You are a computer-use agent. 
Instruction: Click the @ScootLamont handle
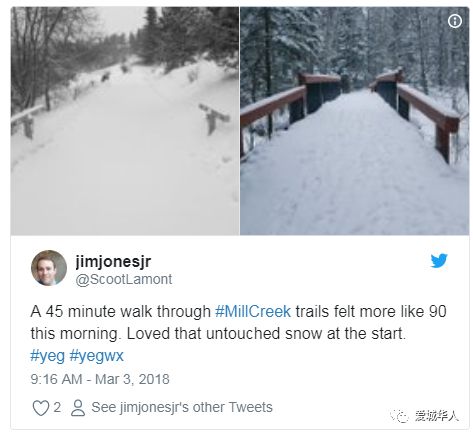[124, 279]
